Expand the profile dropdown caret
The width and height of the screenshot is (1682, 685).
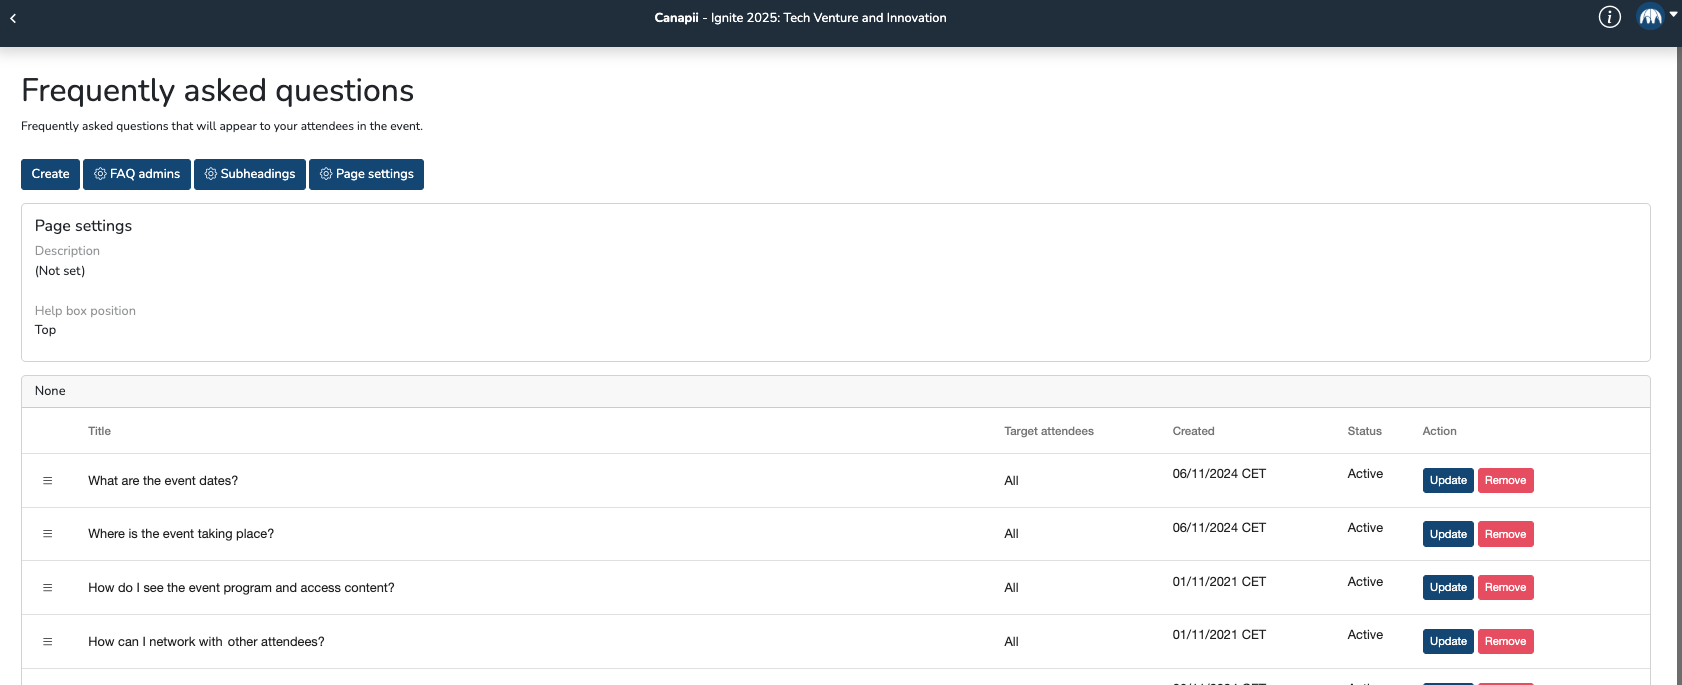click(1673, 14)
